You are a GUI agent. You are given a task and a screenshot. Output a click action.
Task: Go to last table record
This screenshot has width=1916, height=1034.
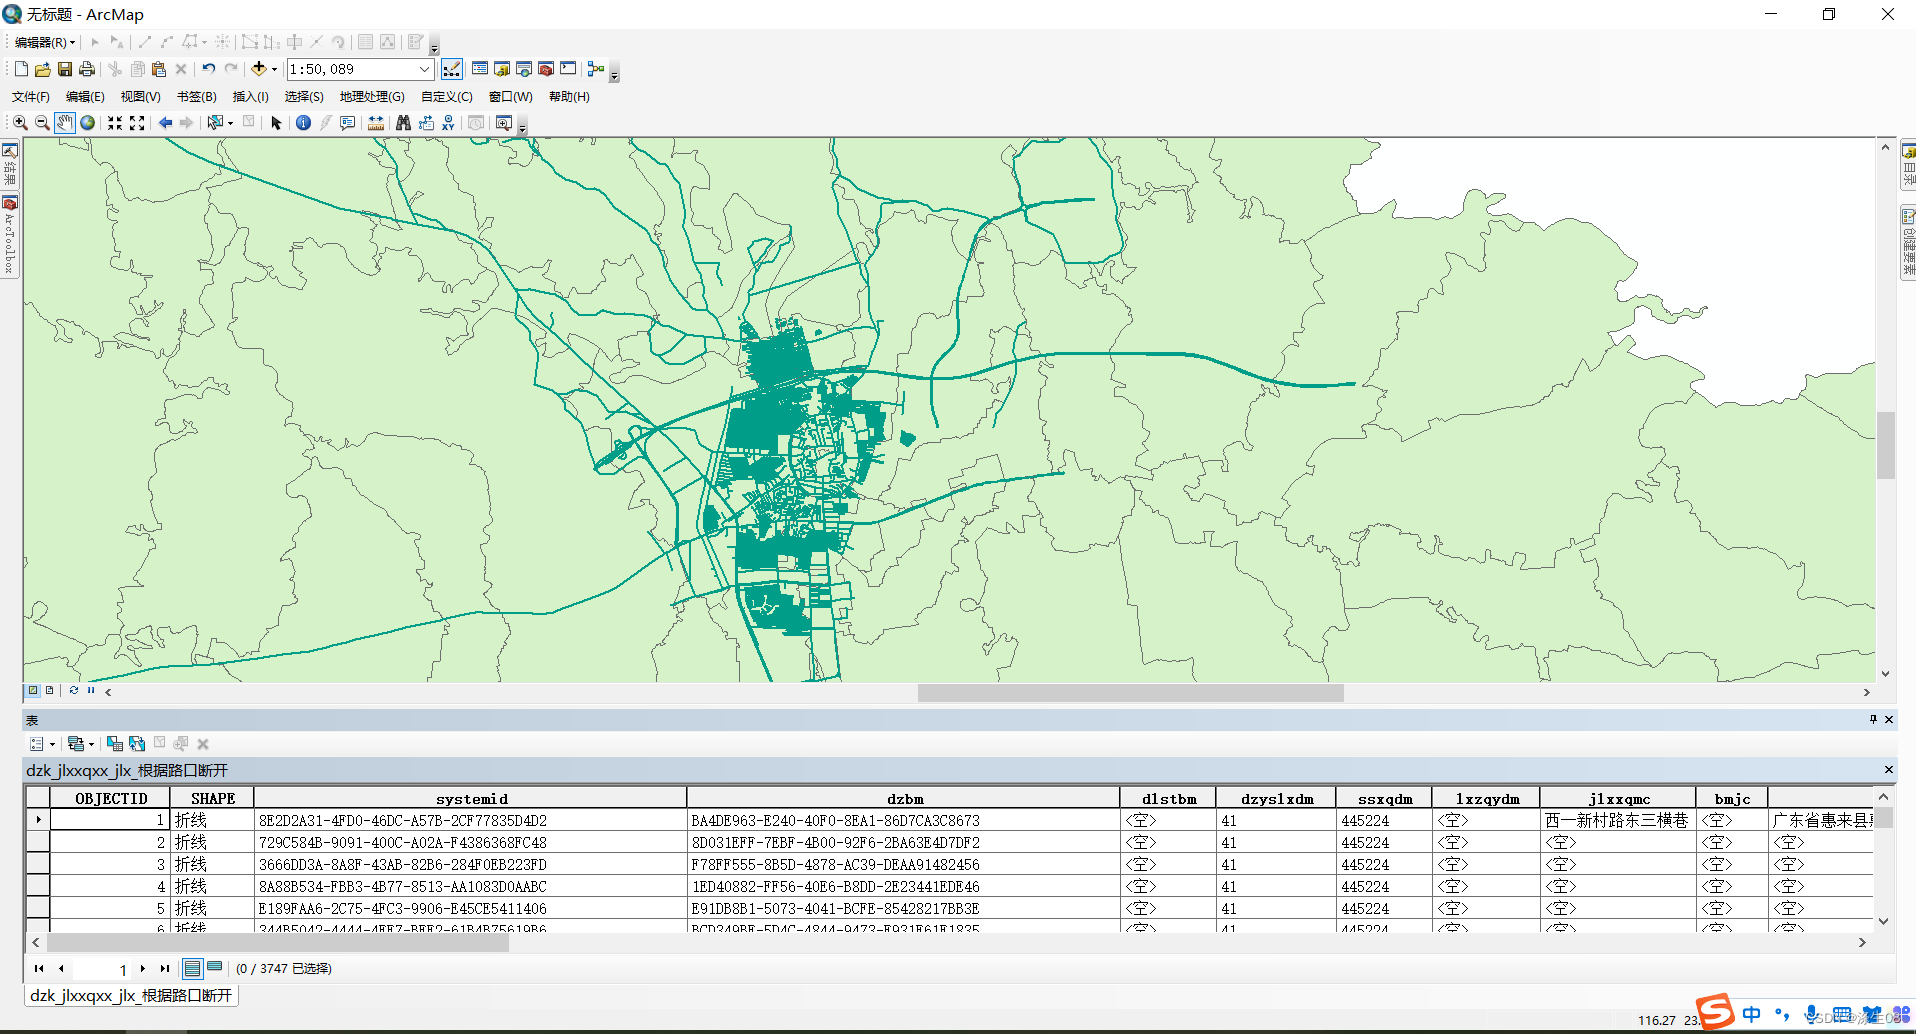[165, 968]
